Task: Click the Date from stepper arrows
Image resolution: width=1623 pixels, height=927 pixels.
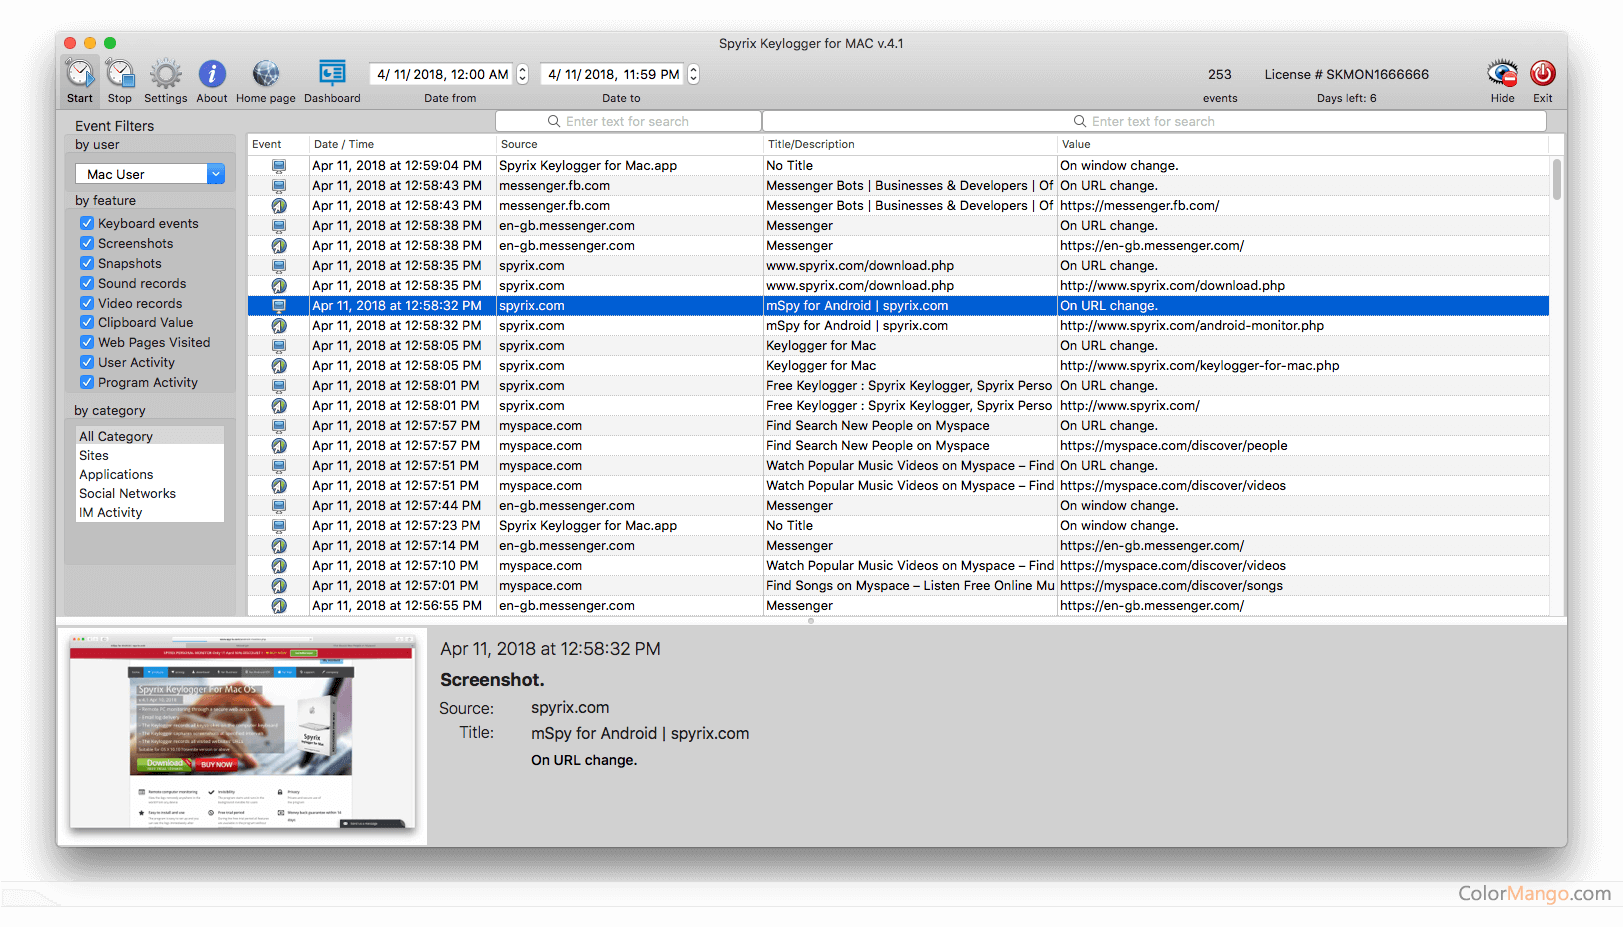Action: coord(522,74)
